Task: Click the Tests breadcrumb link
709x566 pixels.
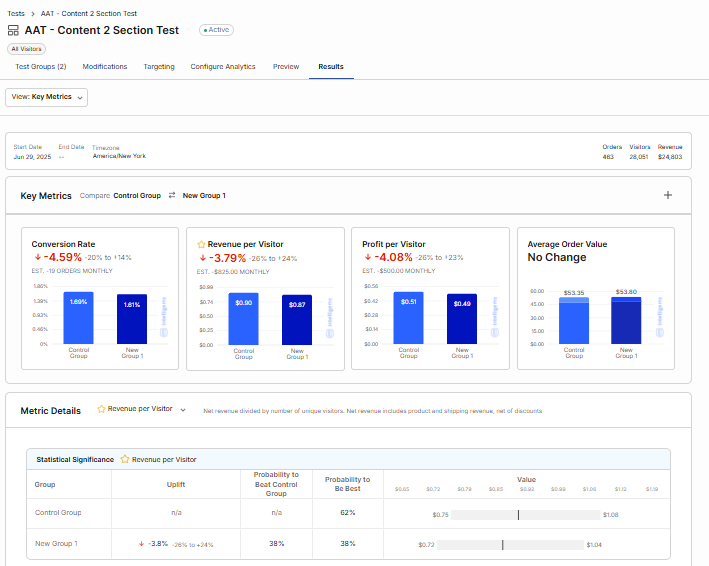Action: coord(16,13)
